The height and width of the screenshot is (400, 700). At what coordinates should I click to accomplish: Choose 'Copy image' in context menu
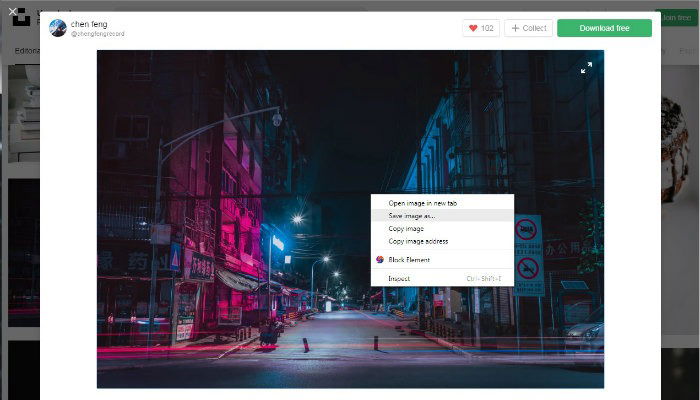click(442, 229)
